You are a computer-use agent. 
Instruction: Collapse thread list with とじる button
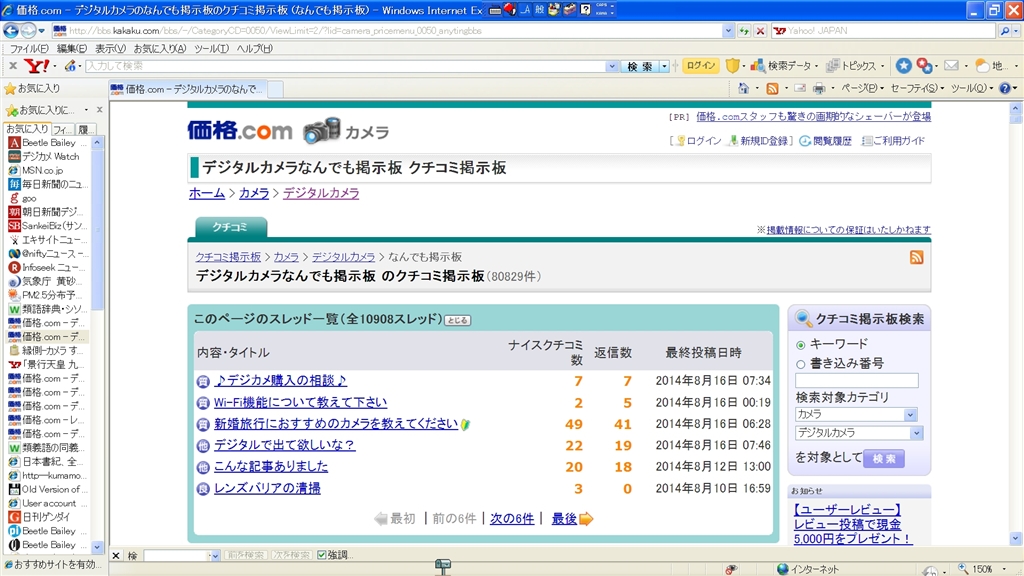point(457,321)
